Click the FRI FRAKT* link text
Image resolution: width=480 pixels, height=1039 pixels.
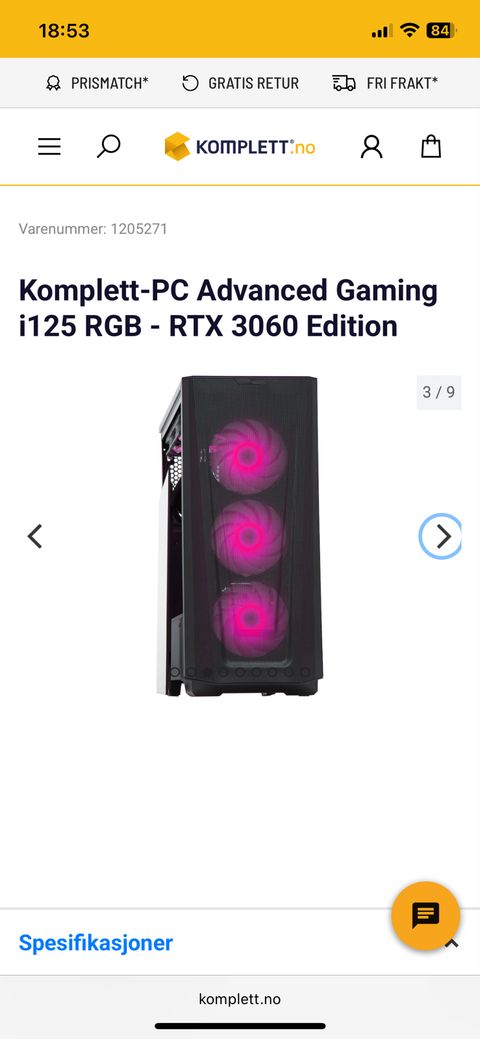402,83
